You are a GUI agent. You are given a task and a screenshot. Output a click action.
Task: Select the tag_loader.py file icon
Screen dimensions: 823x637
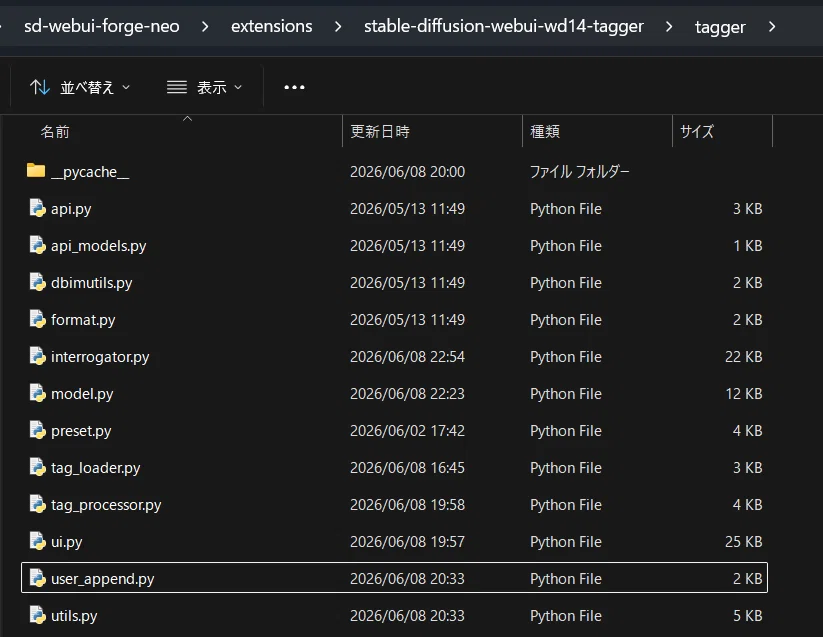coord(37,468)
